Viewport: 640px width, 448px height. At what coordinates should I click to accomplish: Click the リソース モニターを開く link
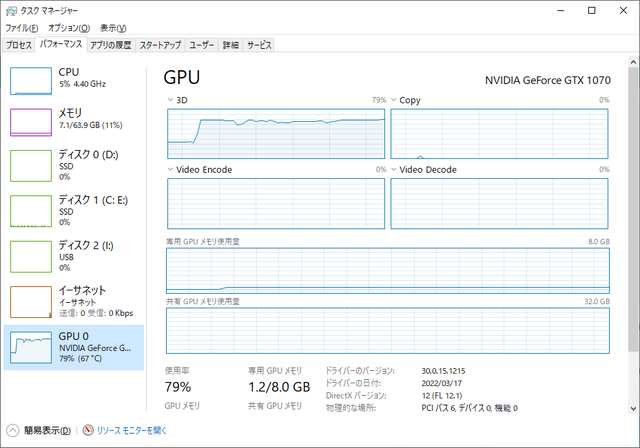tap(130, 430)
